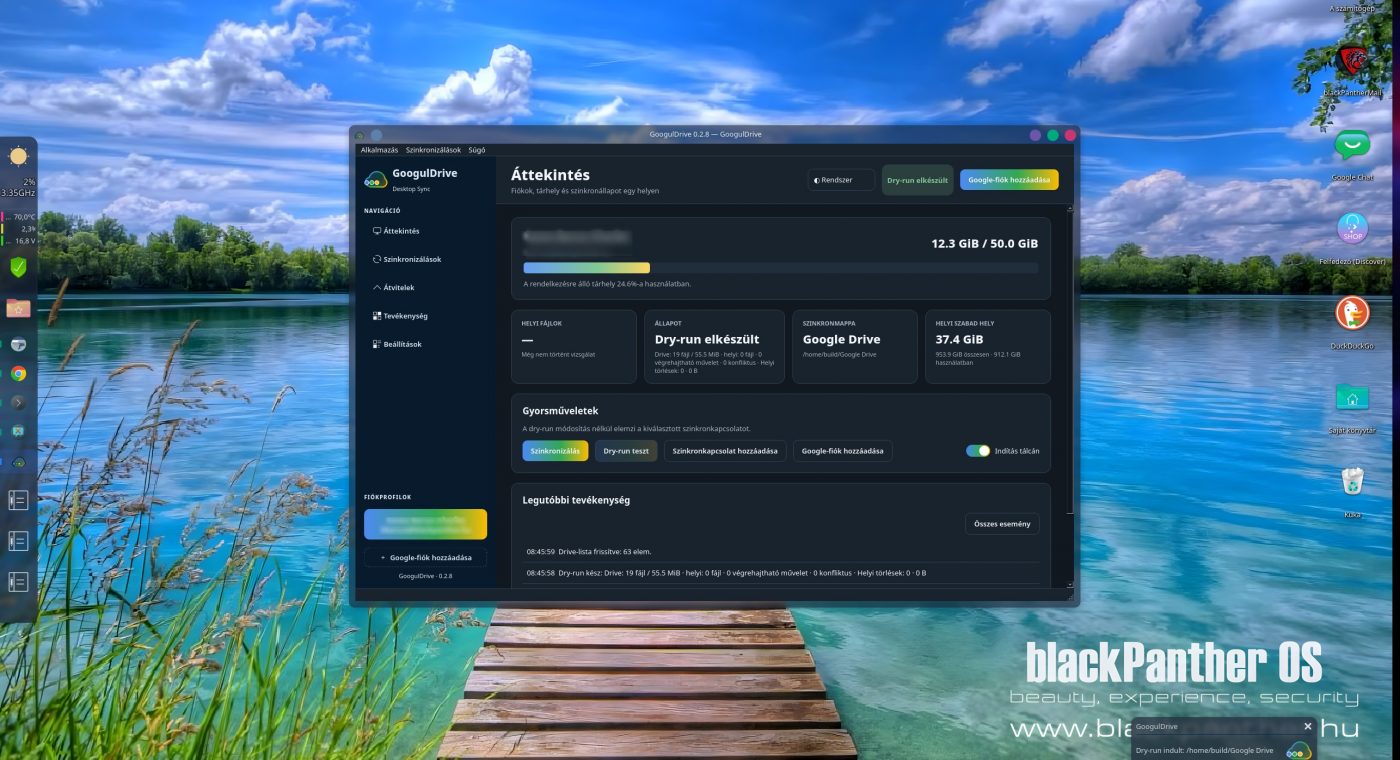
Task: Open the green shield security icon in dock
Action: [x=18, y=267]
